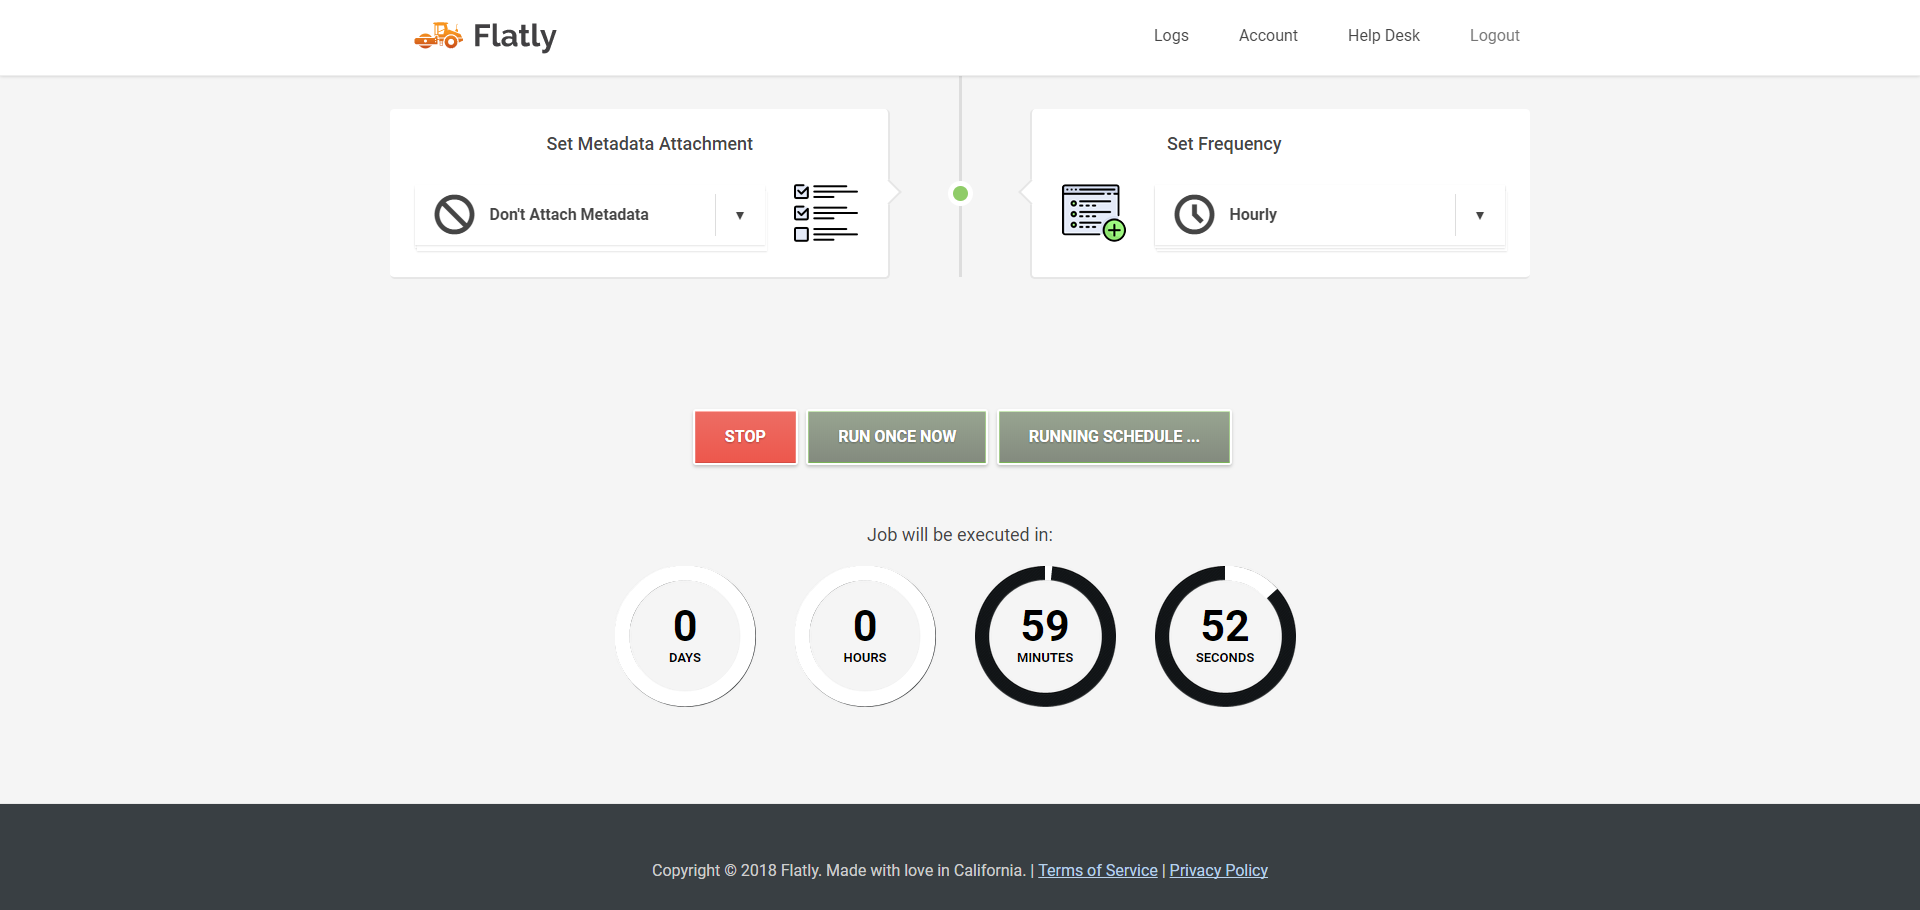This screenshot has height=910, width=1920.
Task: Click the prohibited circle icon beside Don't Attach Metadata
Action: click(x=454, y=214)
